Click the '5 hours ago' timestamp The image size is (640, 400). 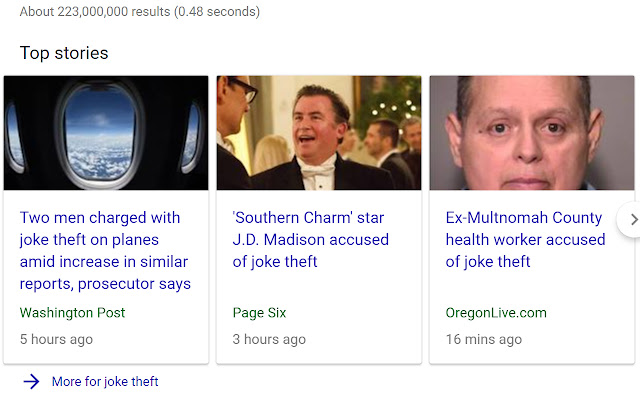tap(56, 339)
